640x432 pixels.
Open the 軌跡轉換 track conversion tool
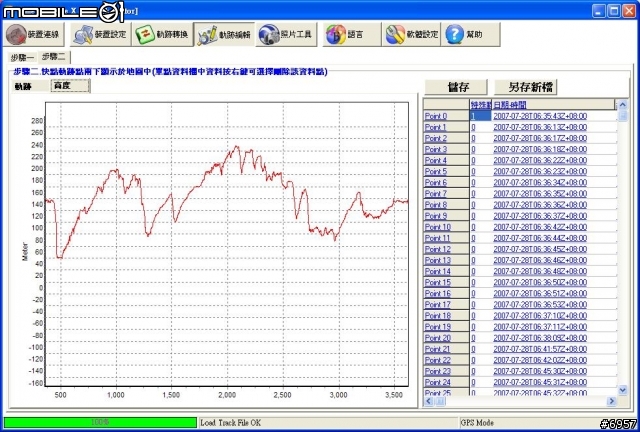(162, 34)
